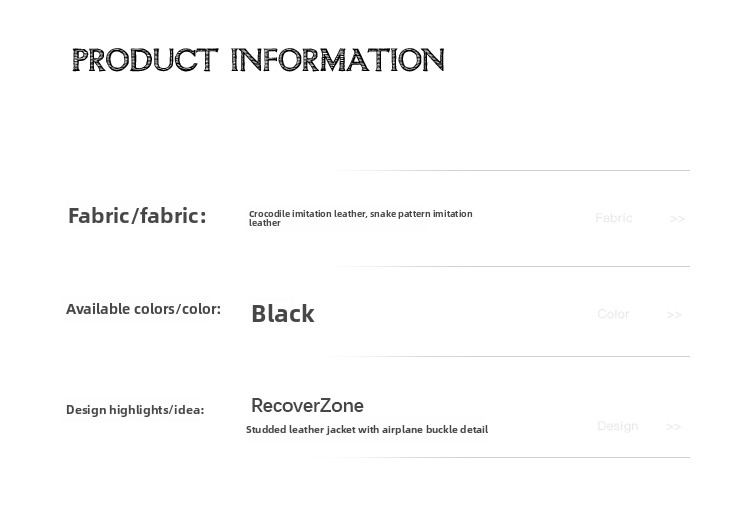Click the RecoverZone brand name
Viewport: 750px width, 510px height.
pos(307,406)
